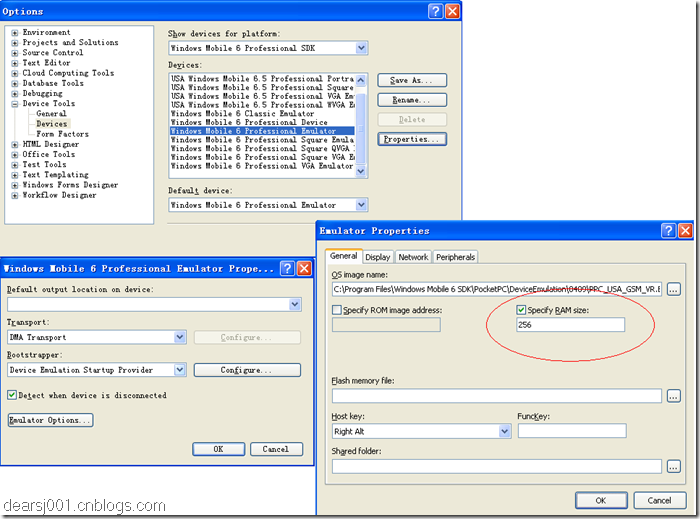Click the Bootstrapper Configure button
Viewport: 700px width, 519px height.
point(247,370)
